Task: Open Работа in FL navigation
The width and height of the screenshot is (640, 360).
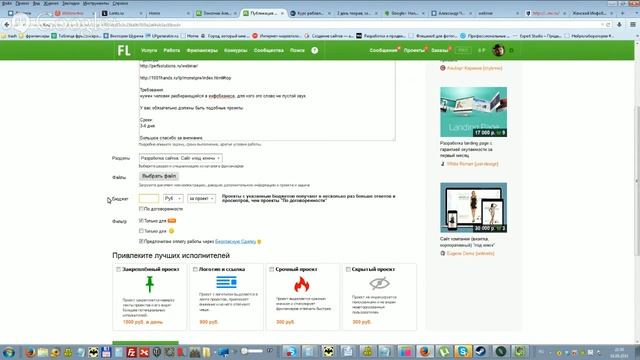Action: [x=171, y=50]
